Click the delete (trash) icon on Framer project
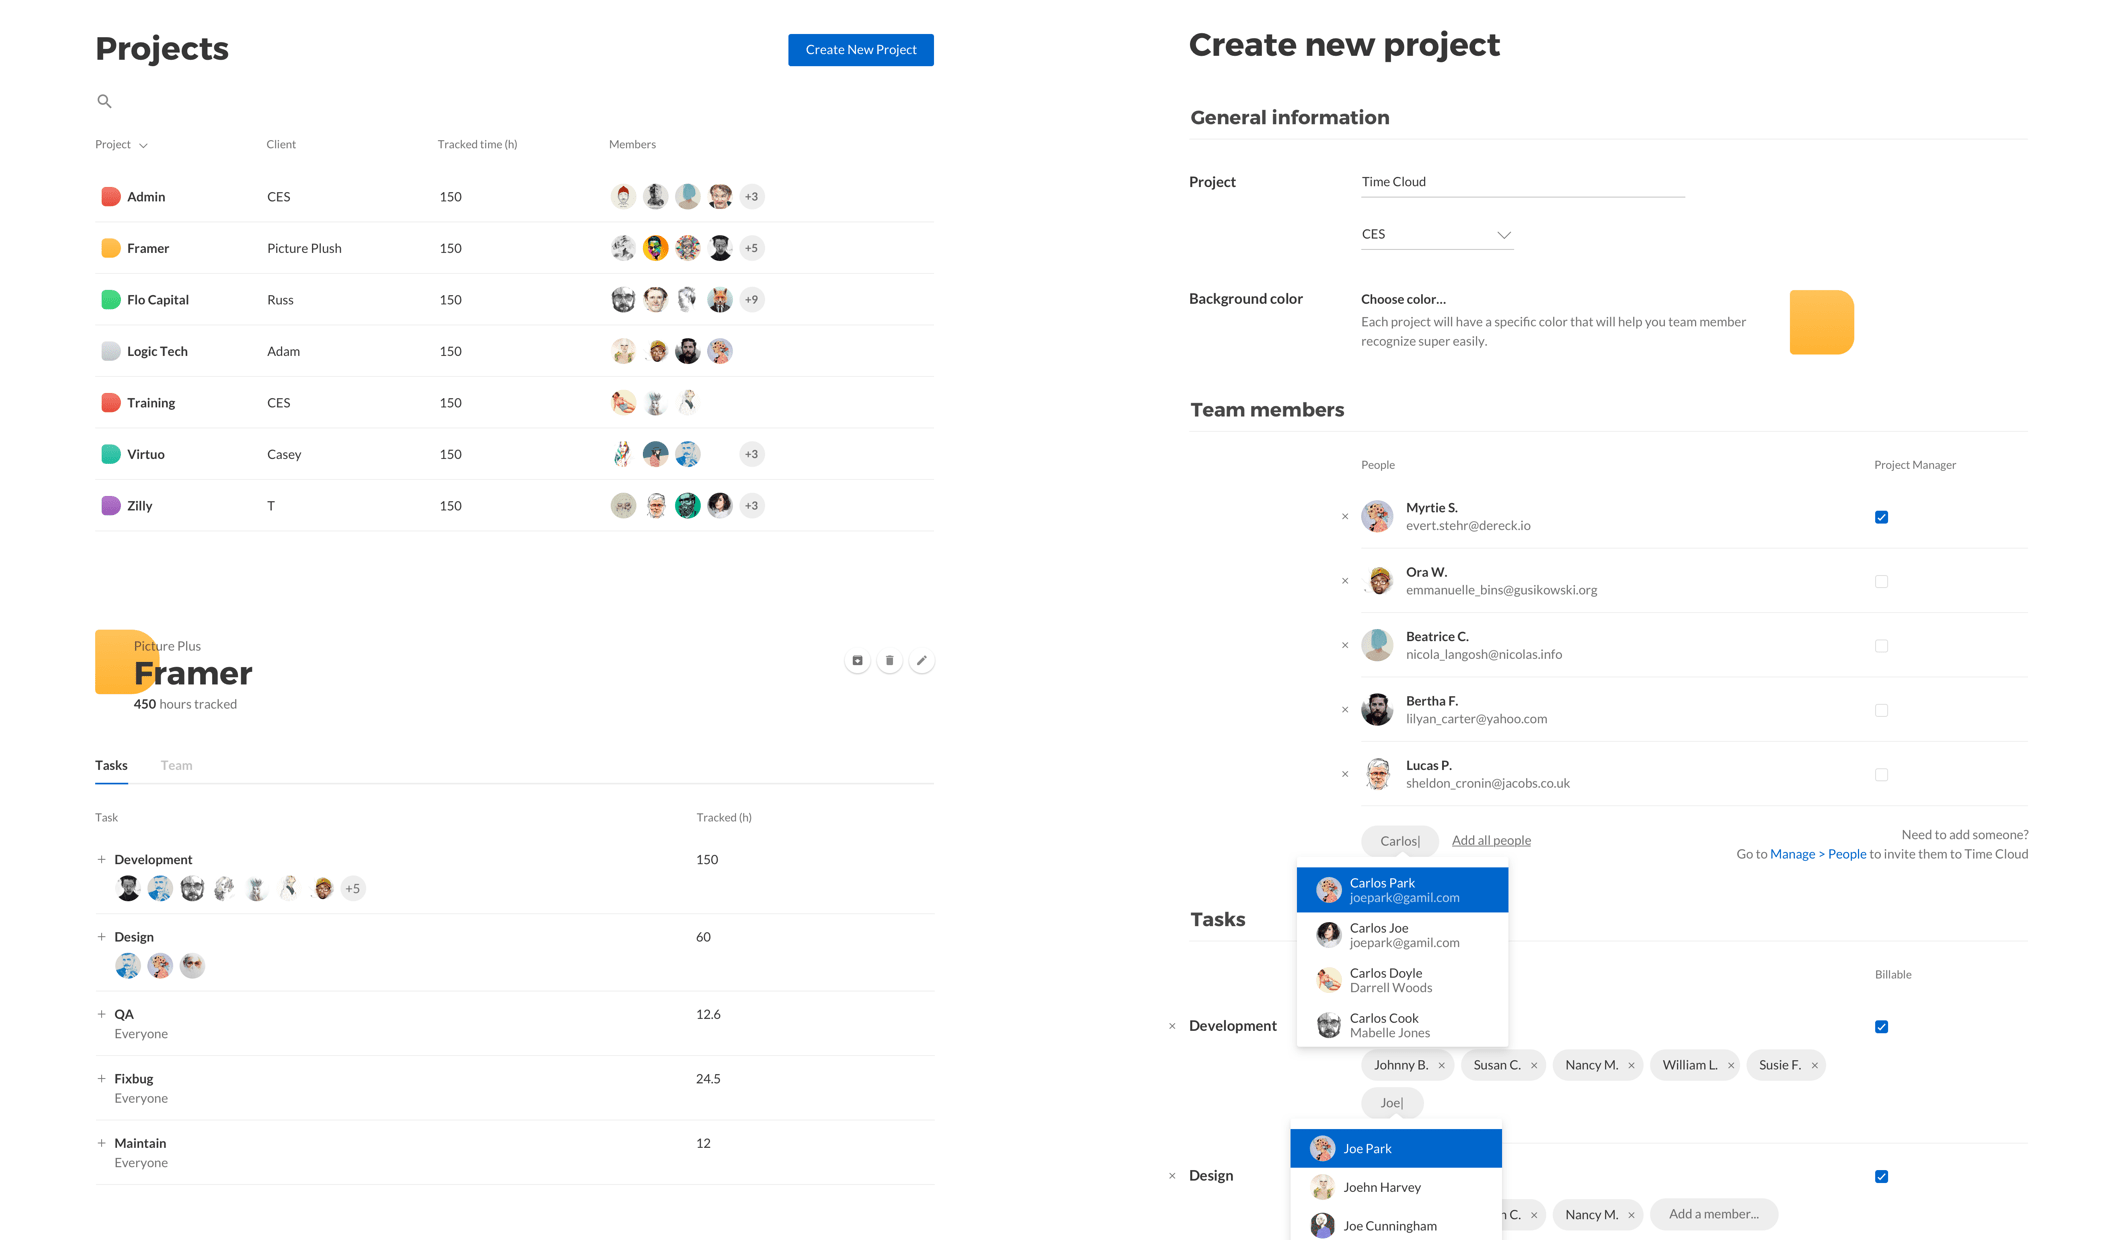 [x=889, y=660]
